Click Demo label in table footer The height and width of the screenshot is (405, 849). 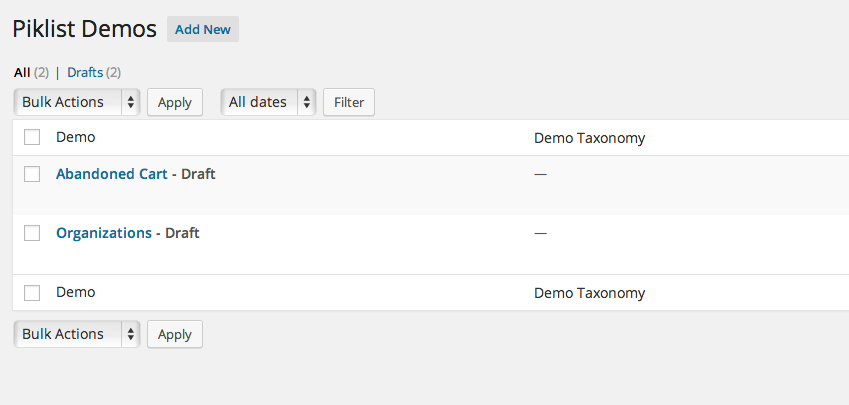tap(76, 293)
